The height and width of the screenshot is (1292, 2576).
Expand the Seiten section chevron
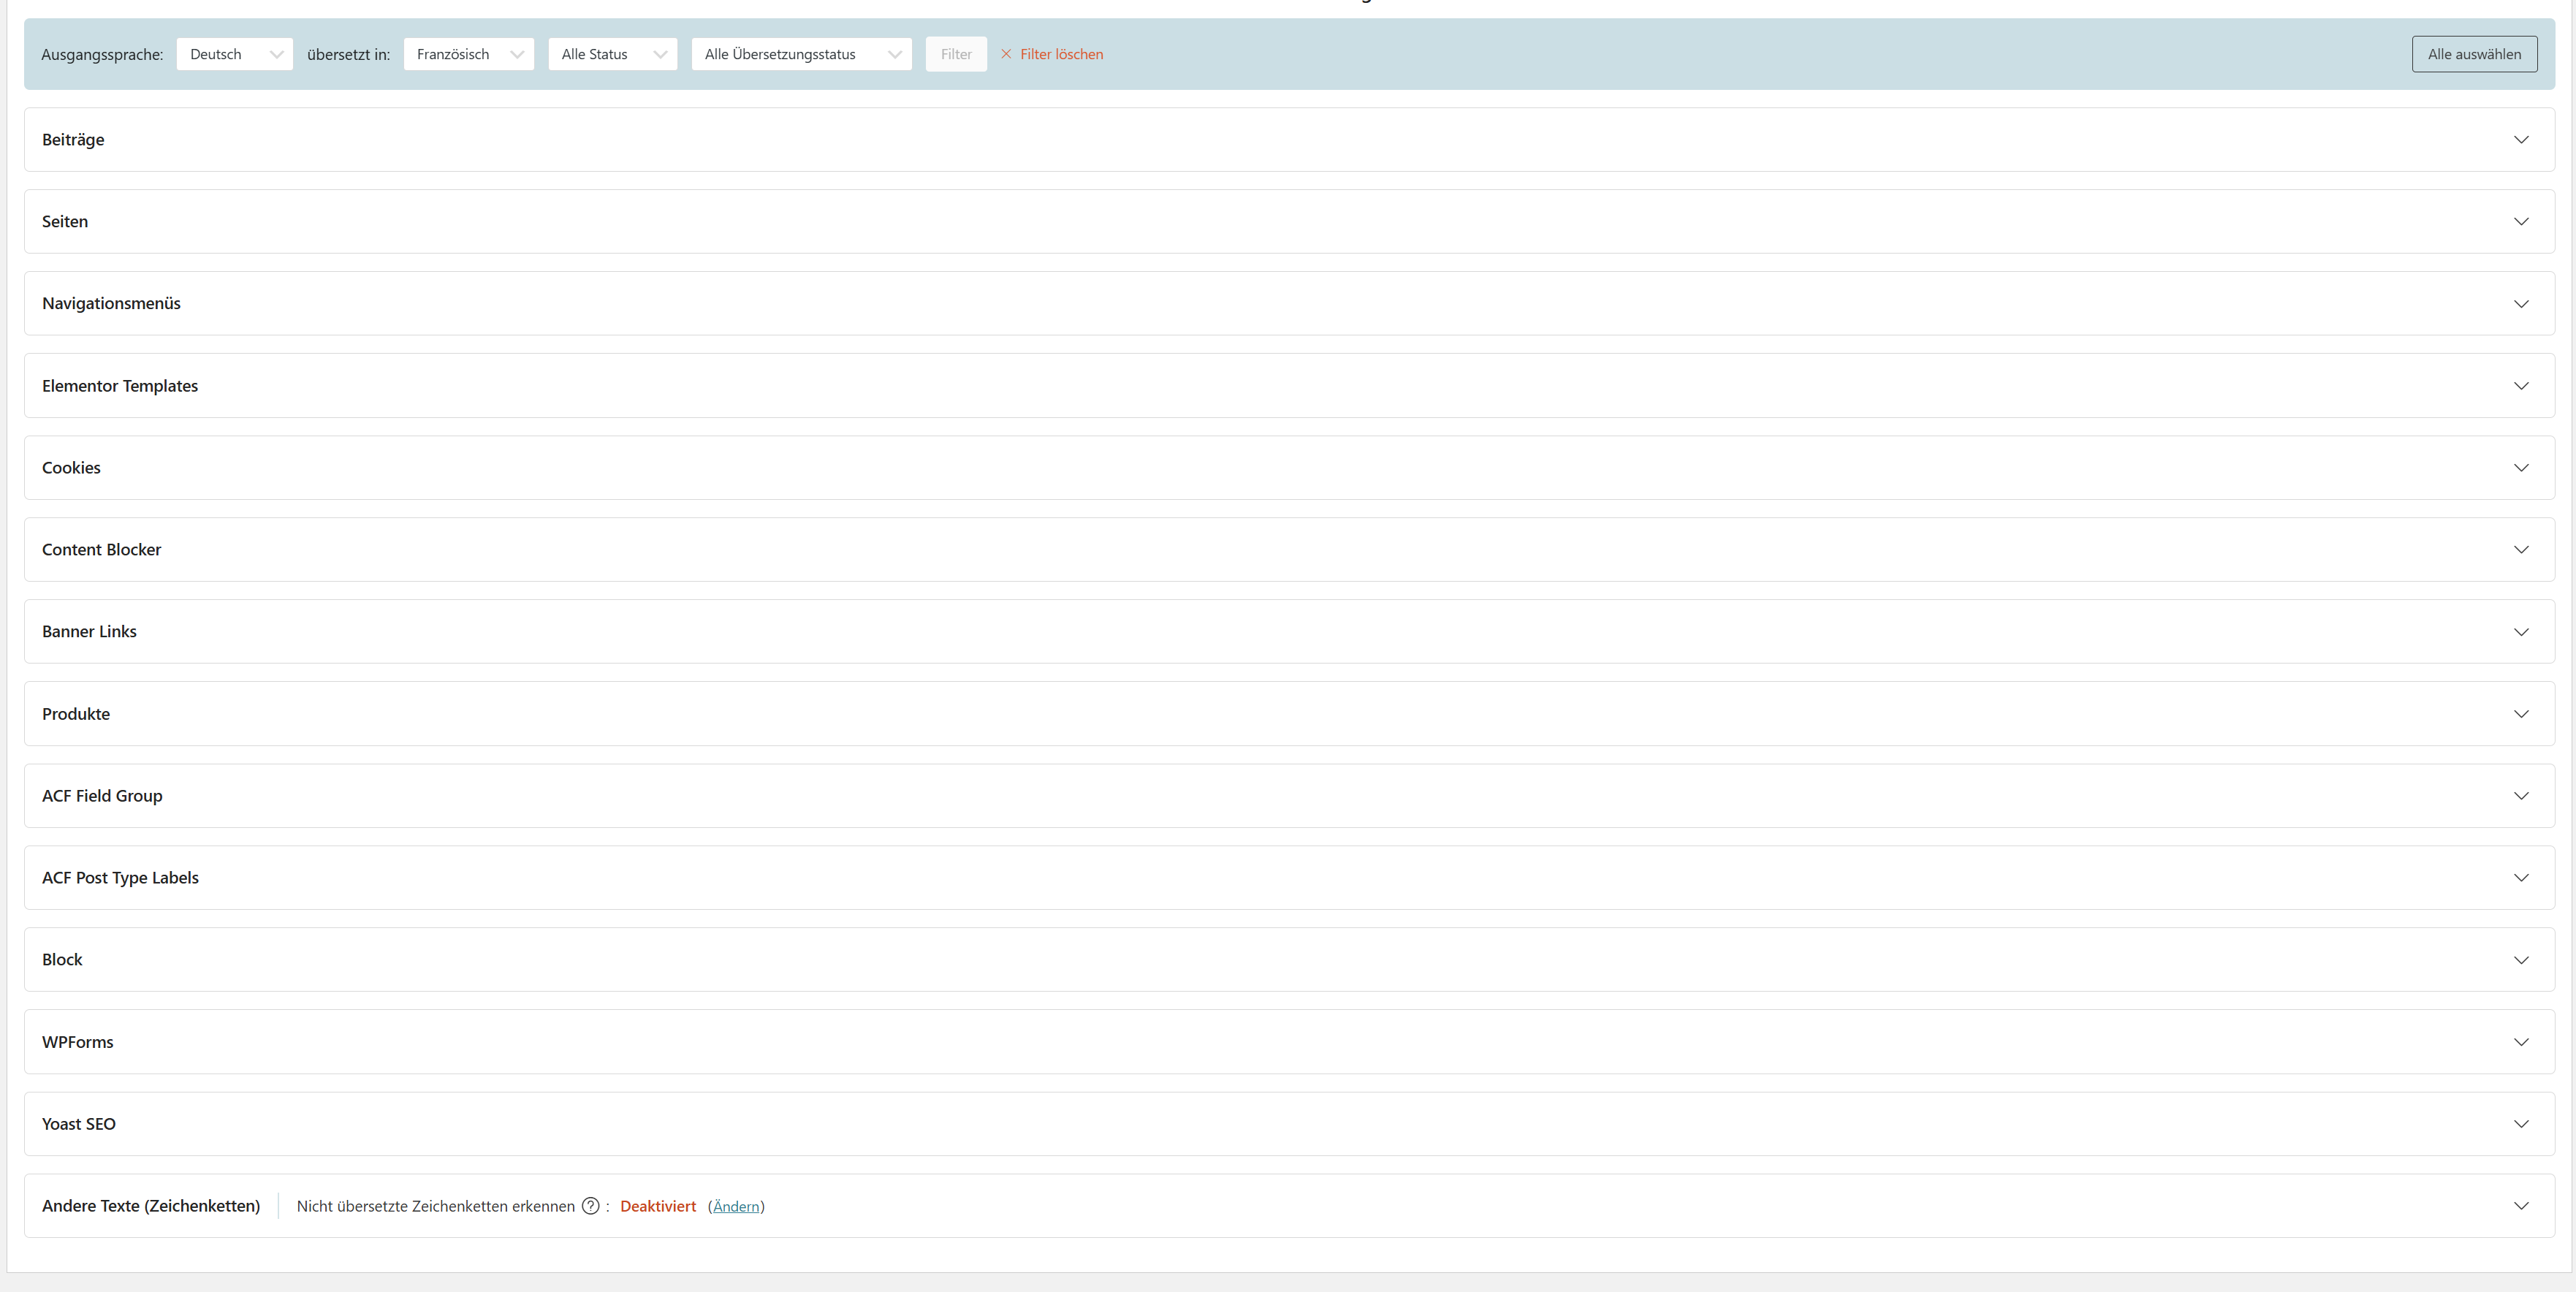(x=2521, y=222)
